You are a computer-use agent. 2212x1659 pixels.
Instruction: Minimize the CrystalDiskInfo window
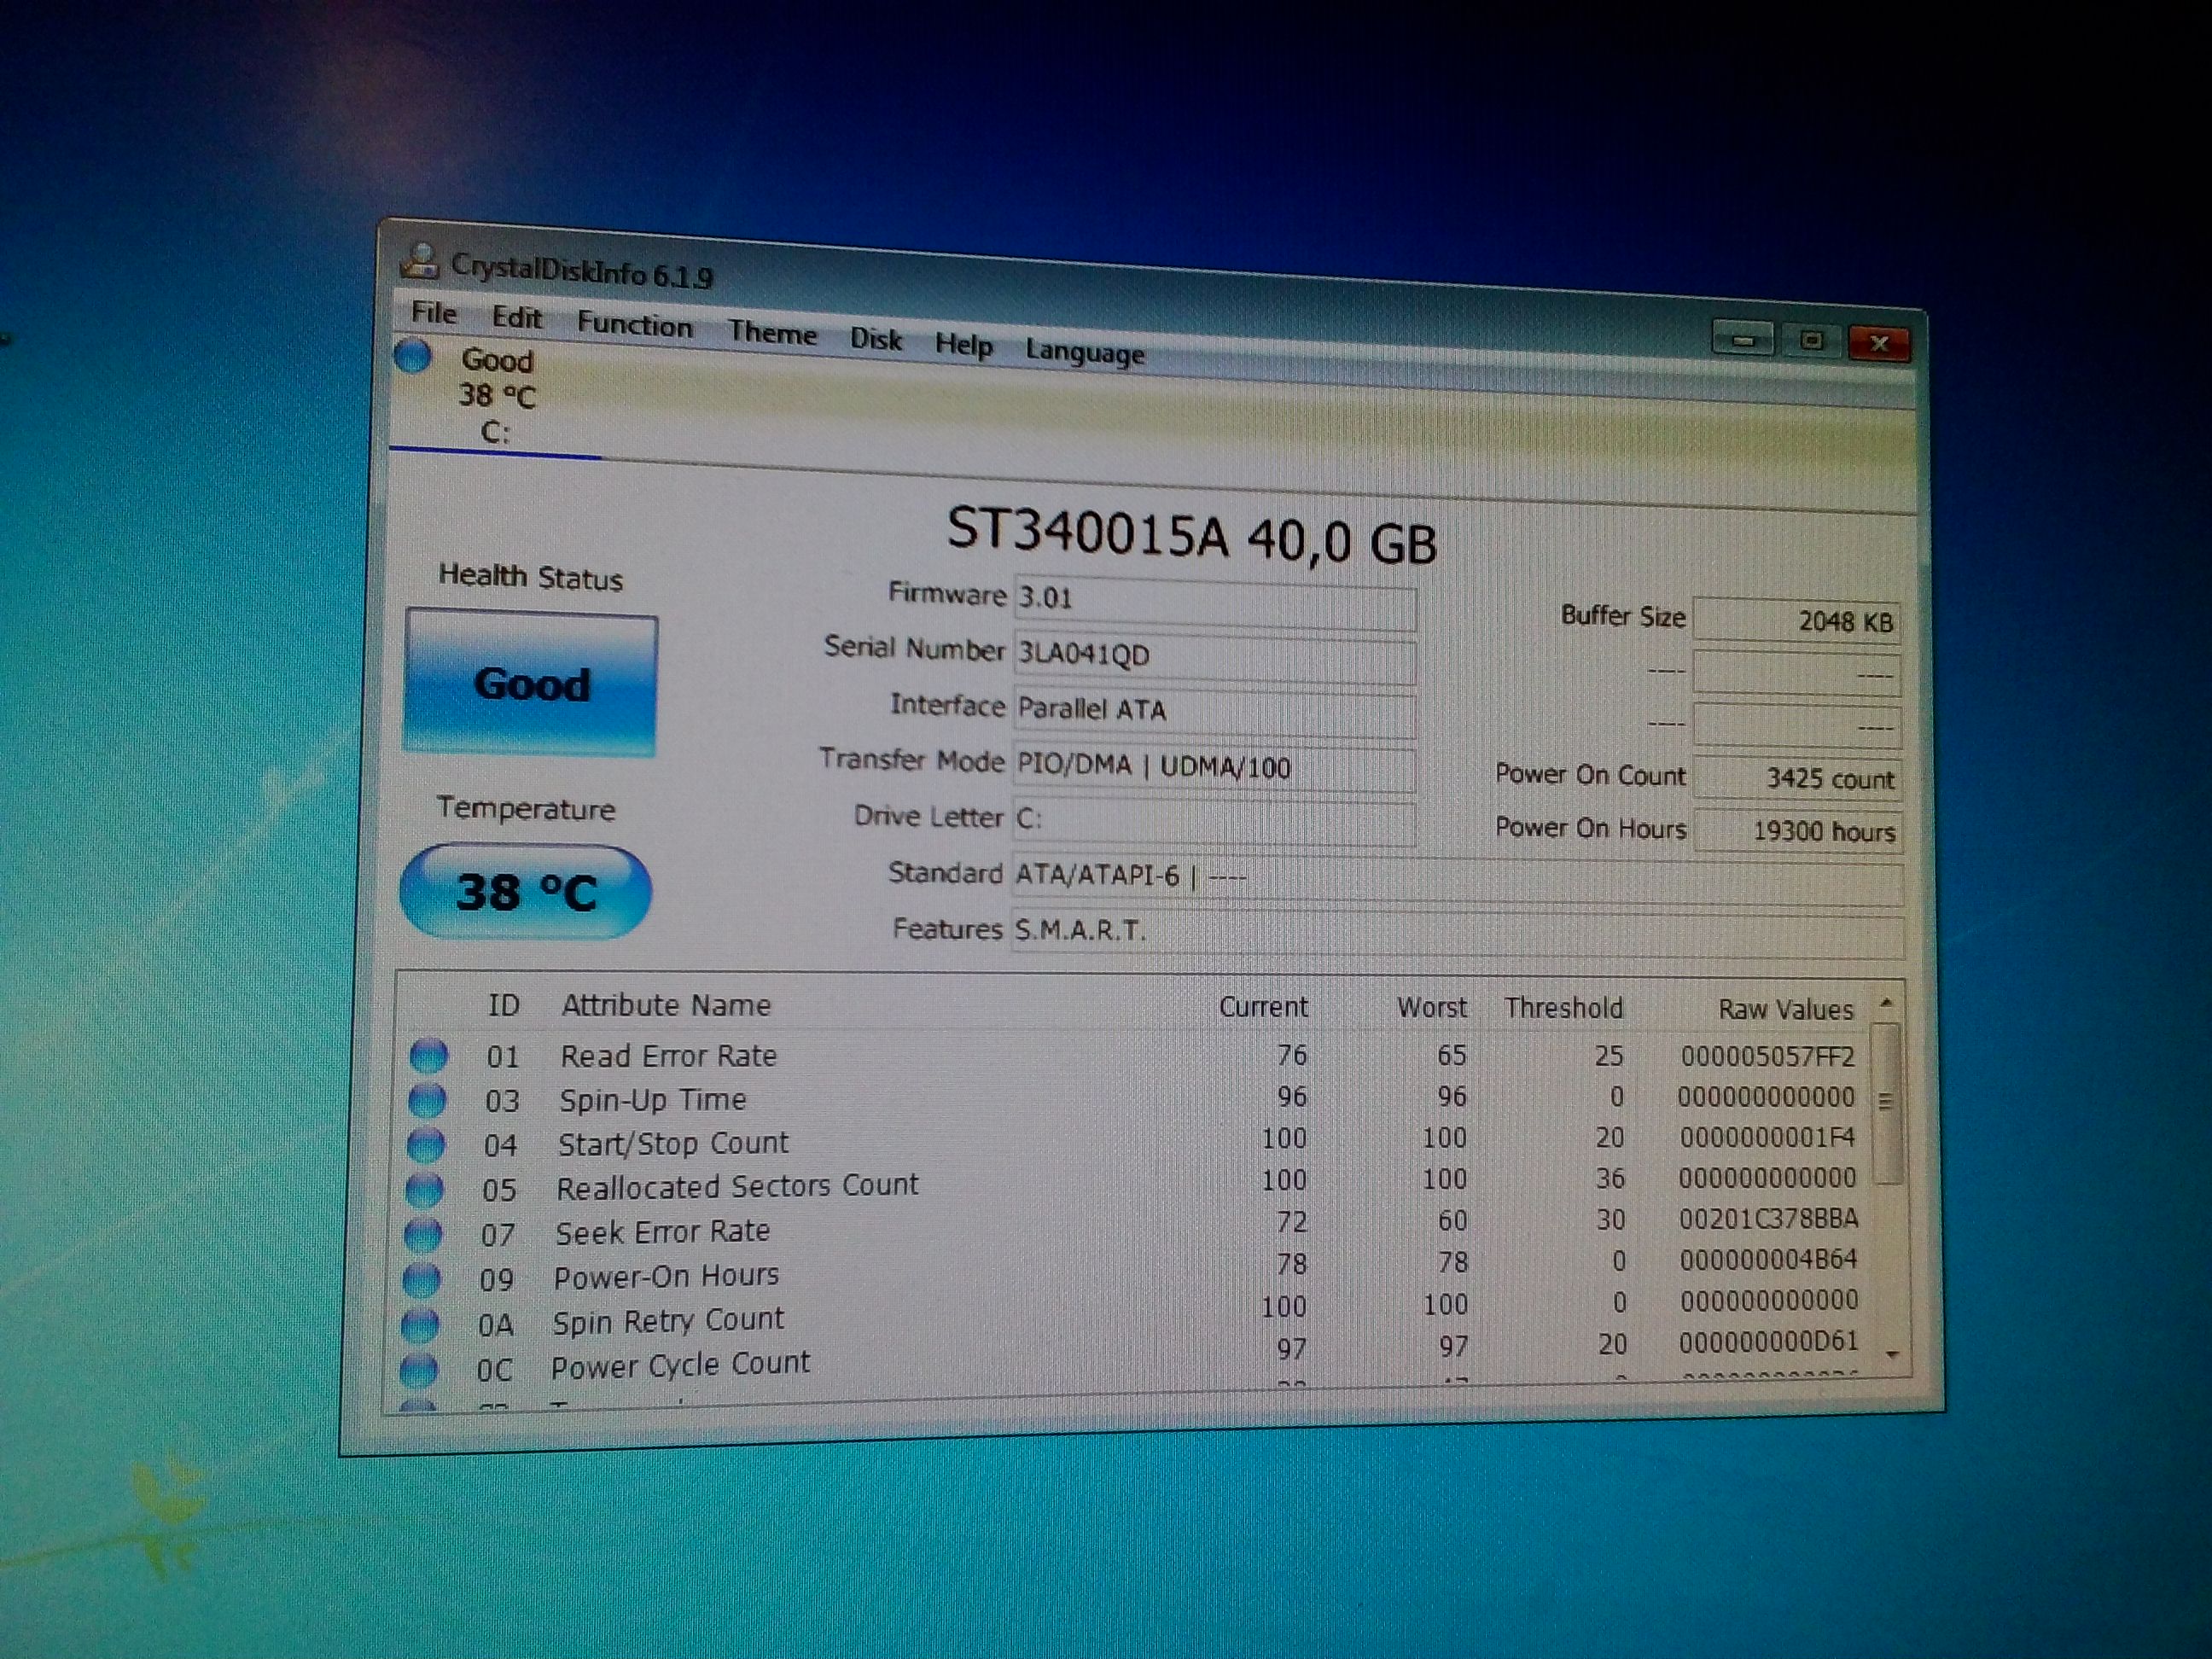1742,339
